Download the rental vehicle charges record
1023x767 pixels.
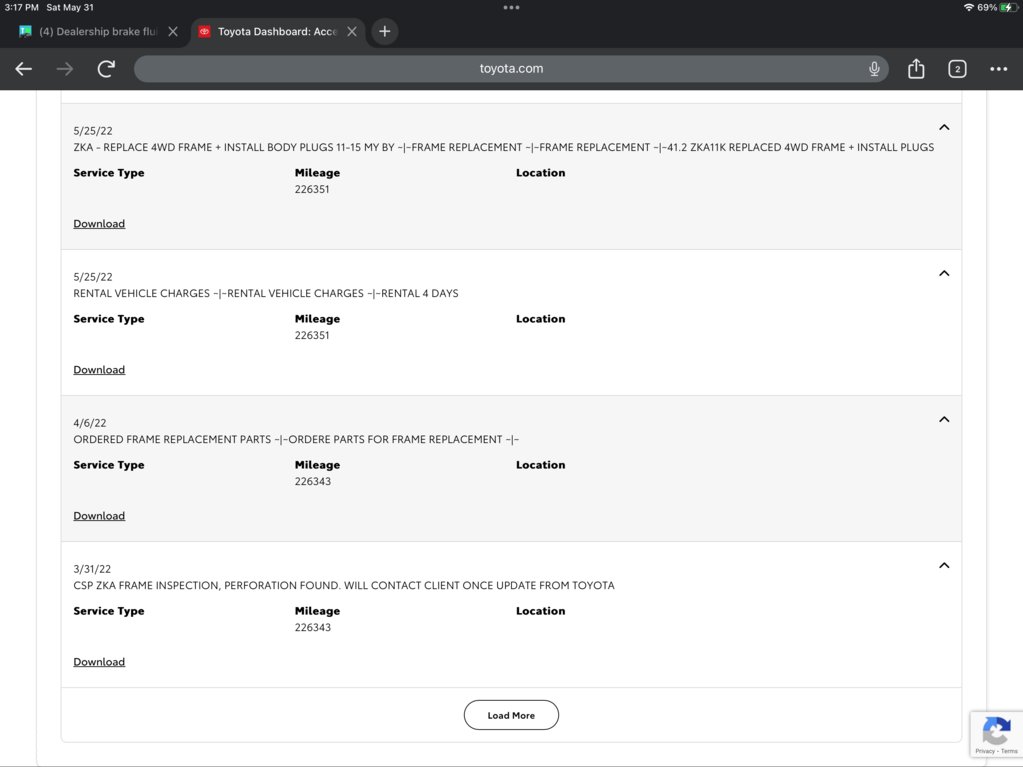point(99,370)
